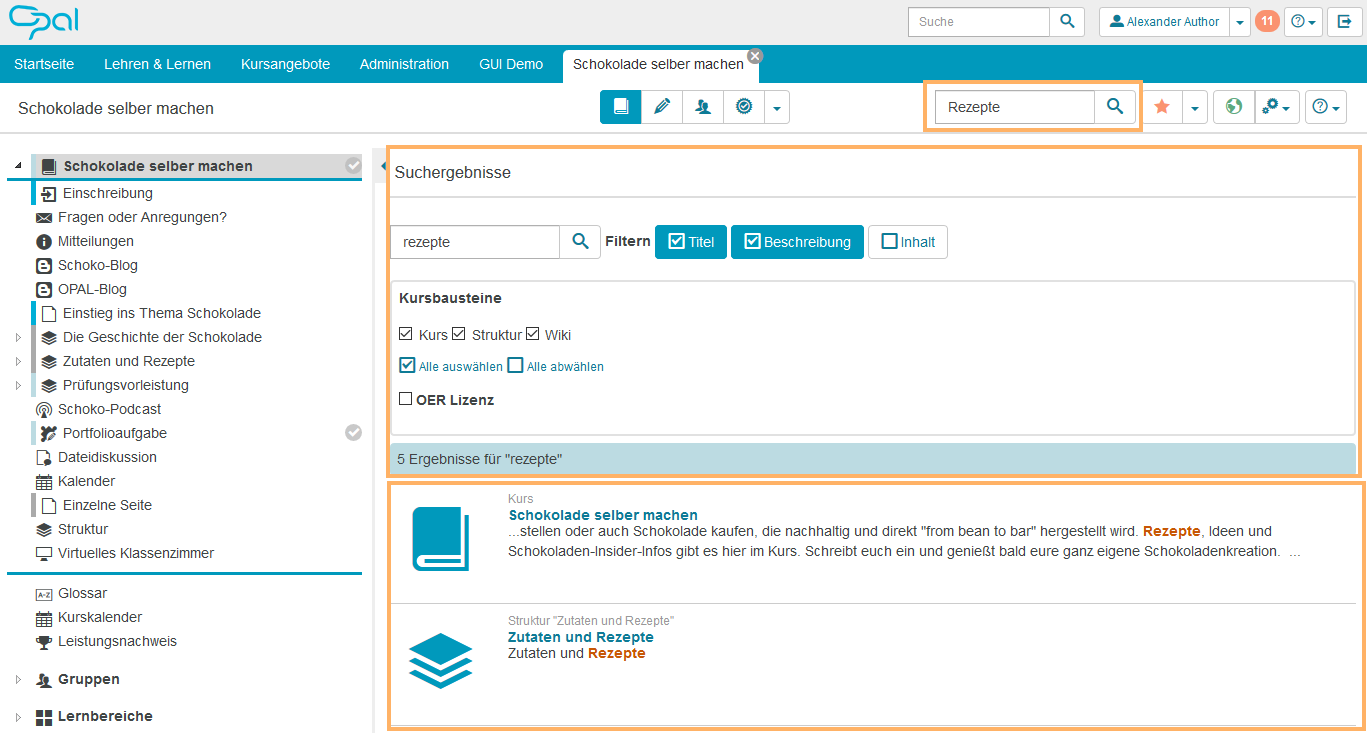Image resolution: width=1367 pixels, height=733 pixels.
Task: Click the assessment badge icon in toolbar
Action: (743, 107)
